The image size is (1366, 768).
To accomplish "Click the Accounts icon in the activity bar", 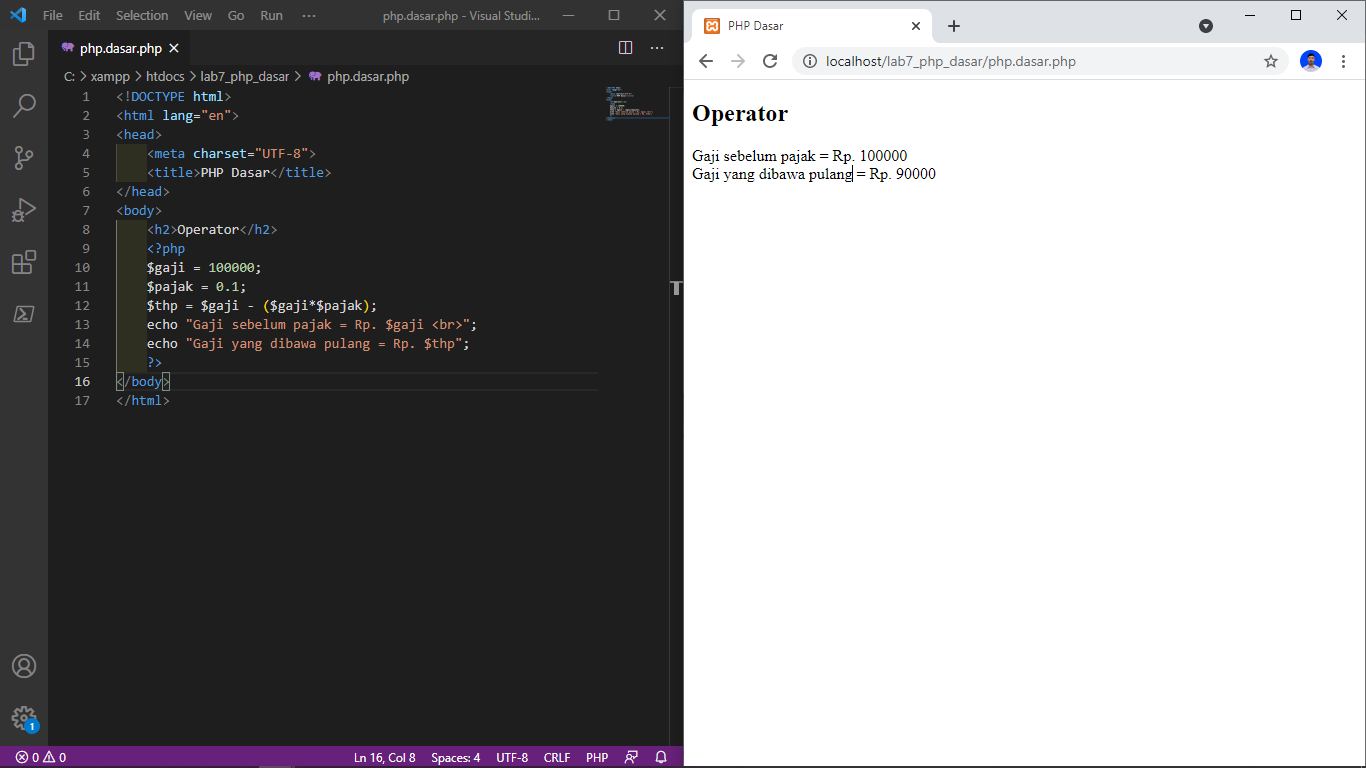I will 22,665.
